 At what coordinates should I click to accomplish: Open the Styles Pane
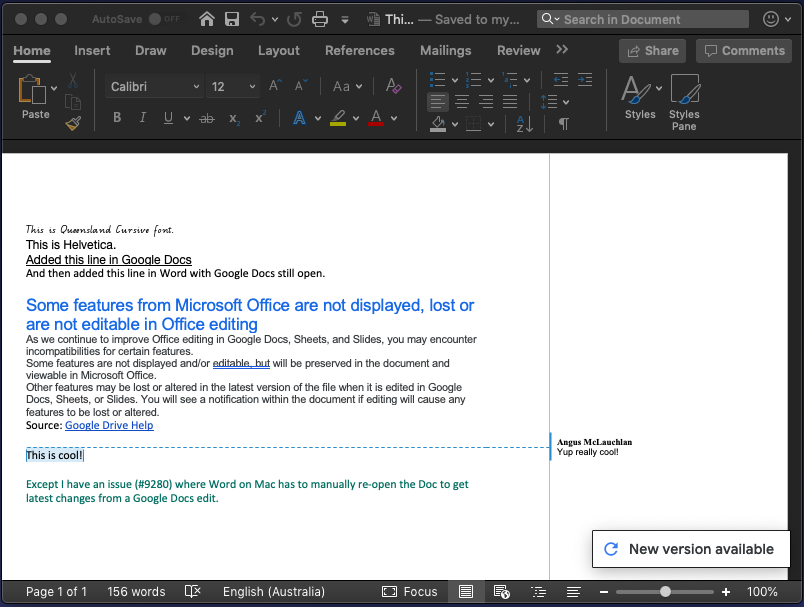685,103
